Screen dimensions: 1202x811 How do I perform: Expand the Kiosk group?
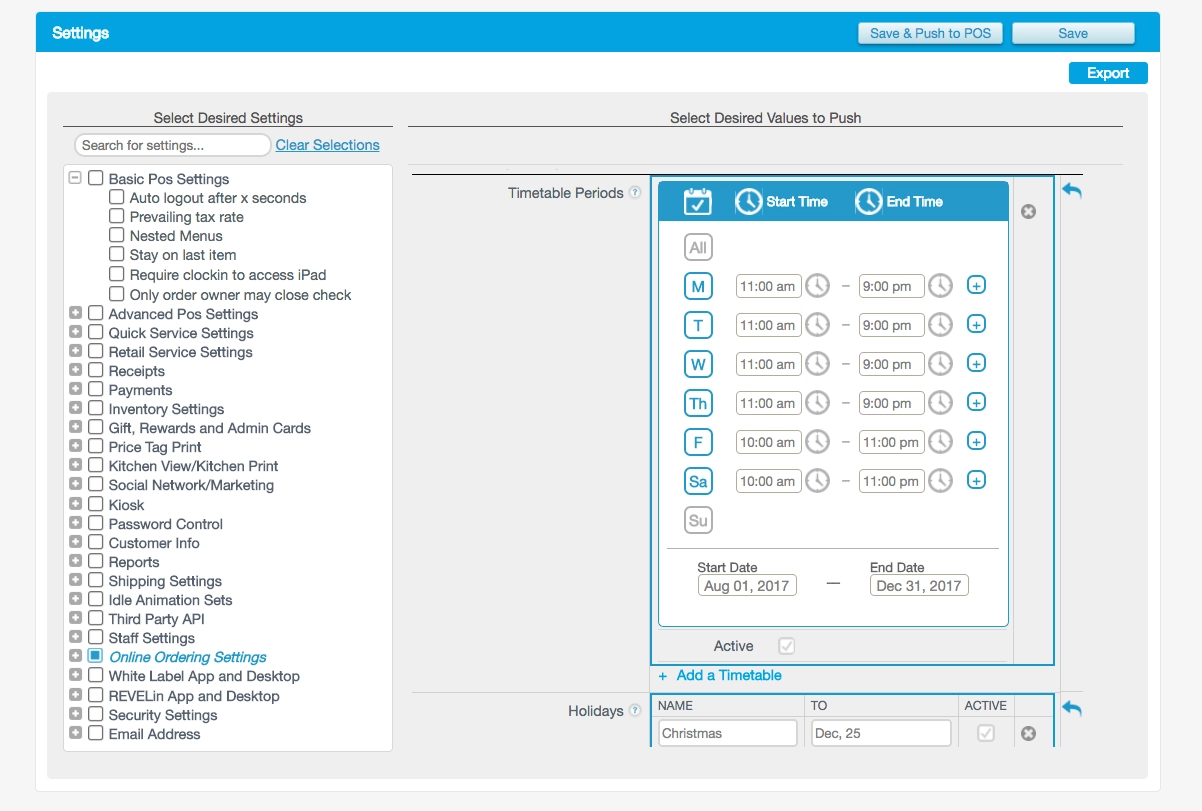pos(75,504)
